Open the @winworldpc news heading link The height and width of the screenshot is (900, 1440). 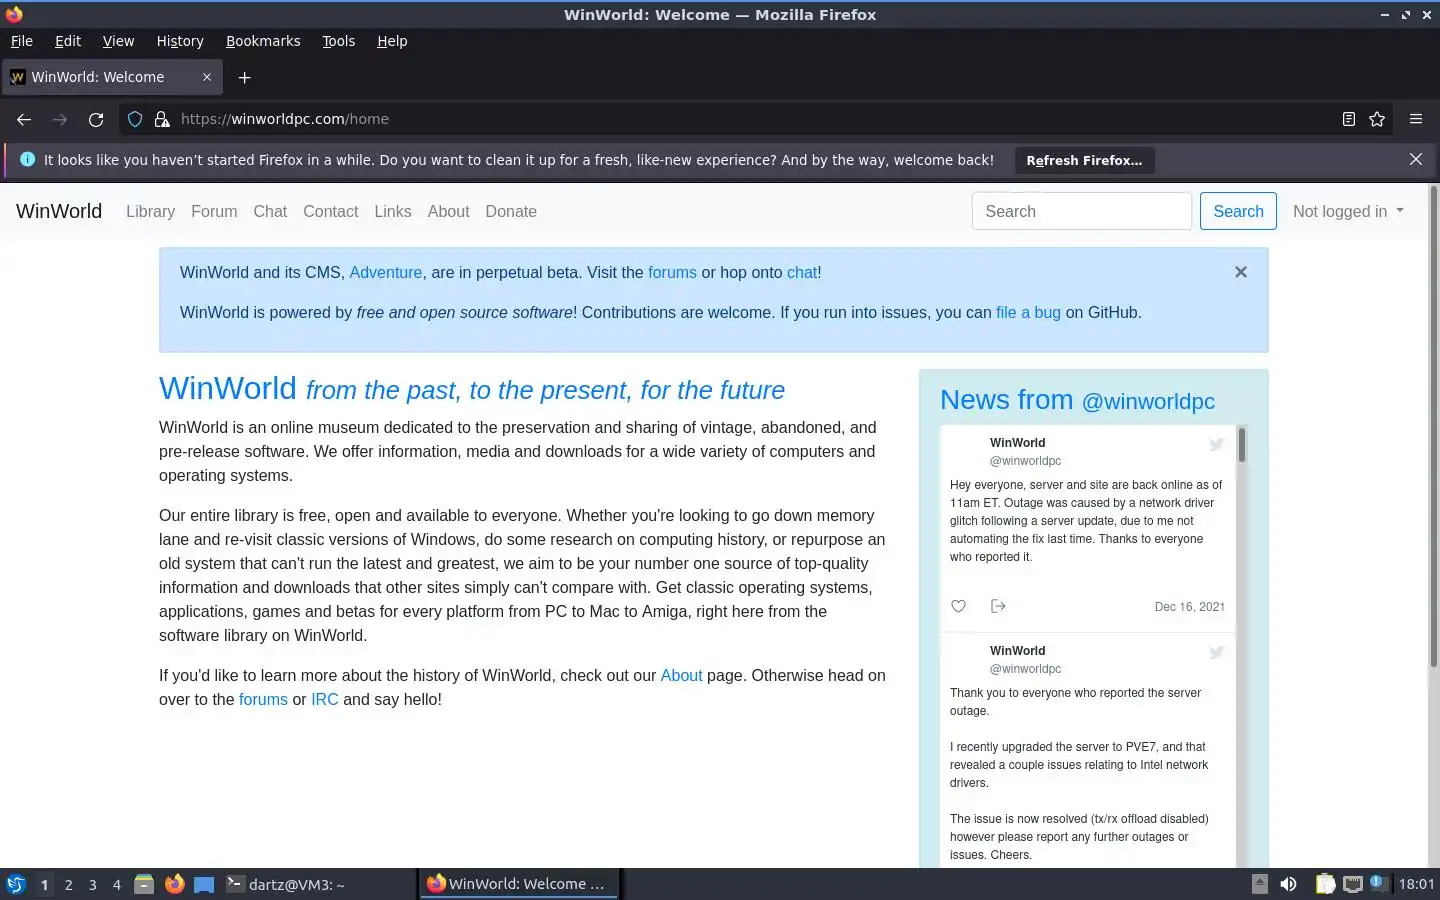point(1148,401)
